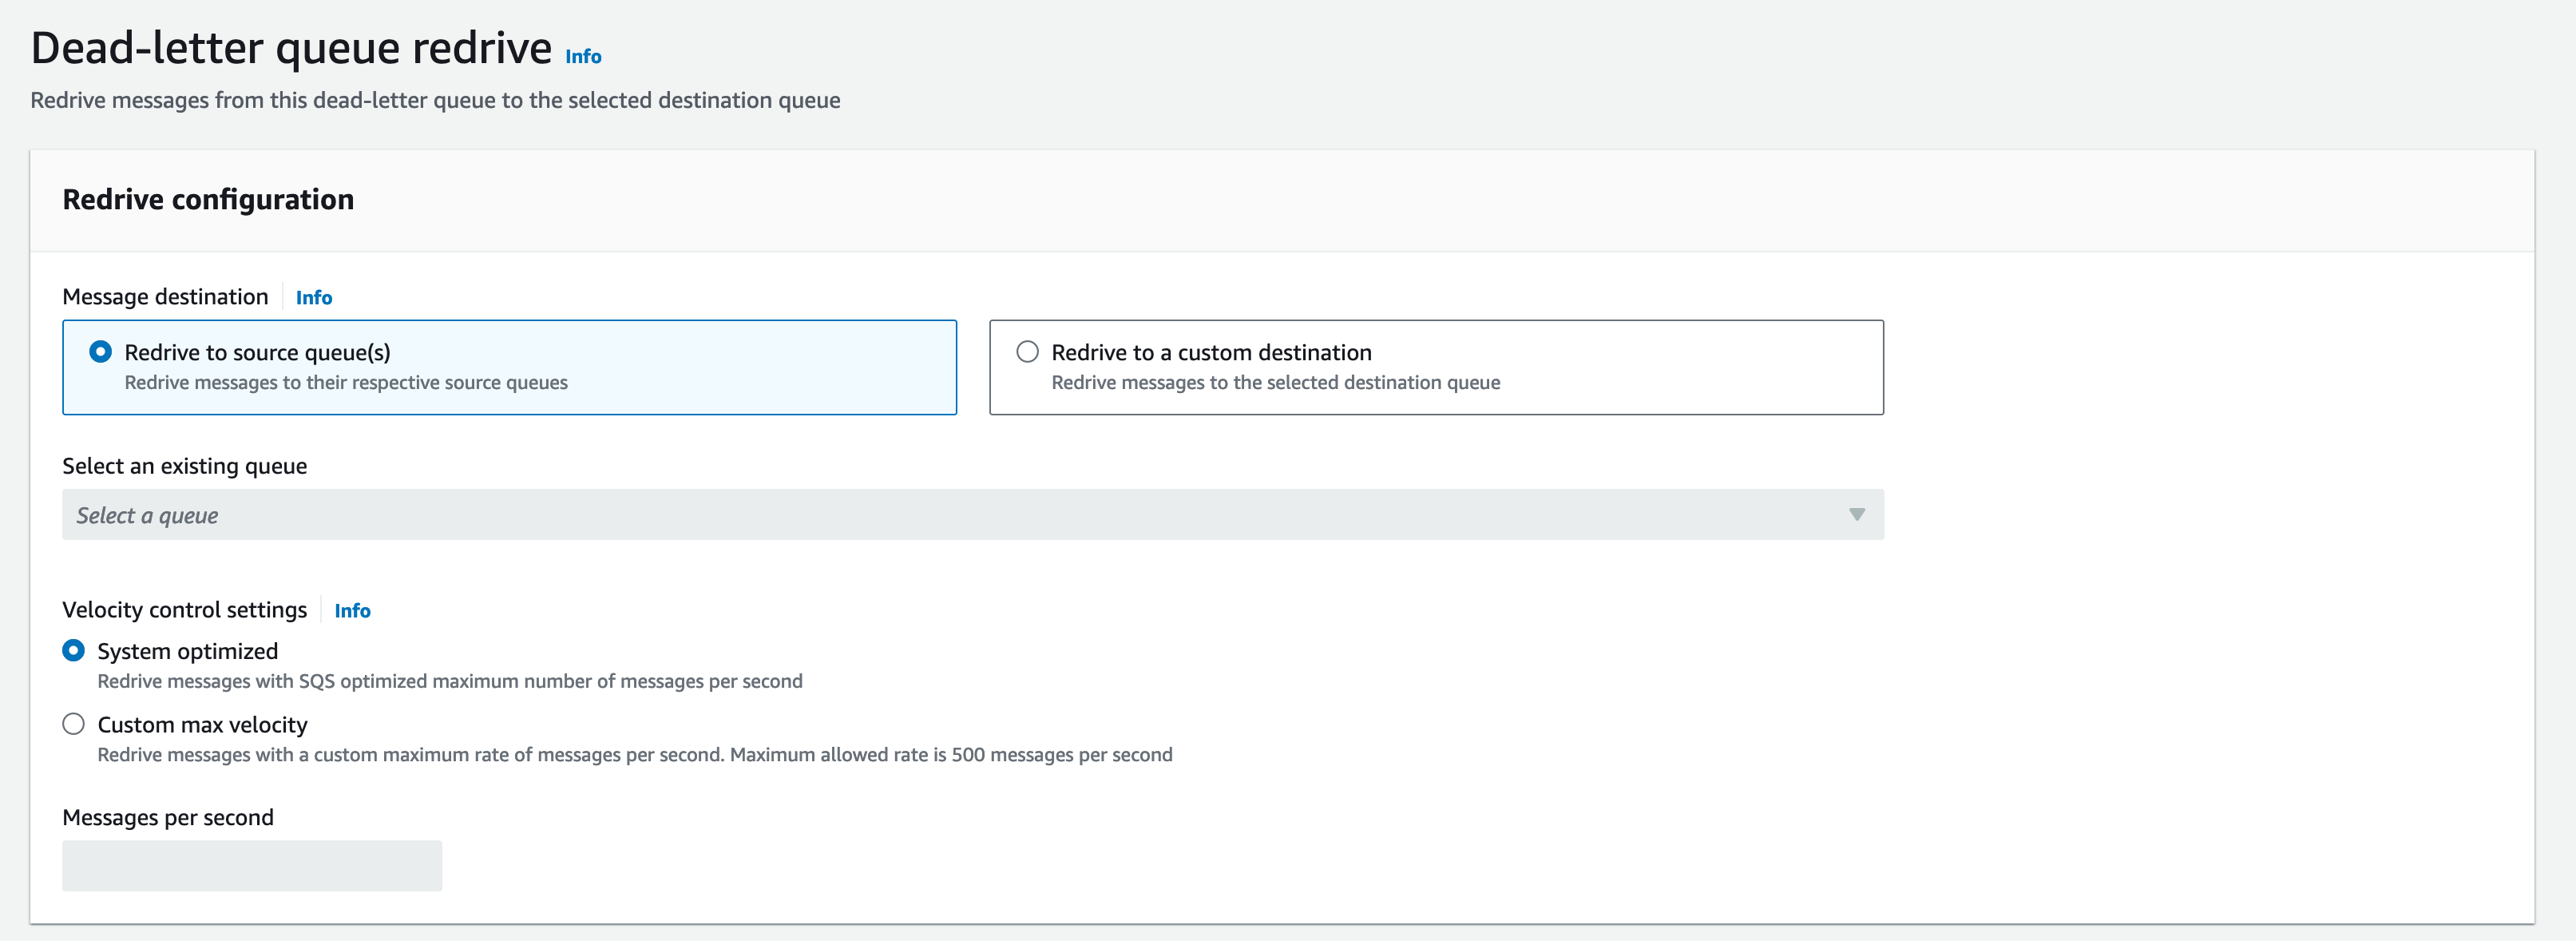Screen dimensions: 2576x941
Task: Open Info link next to page title
Action: [x=583, y=57]
